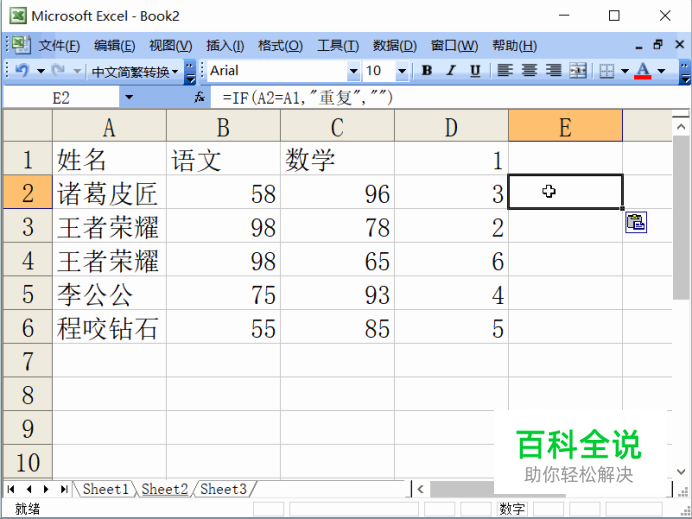Click the Undo toolbar icon
Image resolution: width=692 pixels, height=519 pixels.
click(x=22, y=70)
